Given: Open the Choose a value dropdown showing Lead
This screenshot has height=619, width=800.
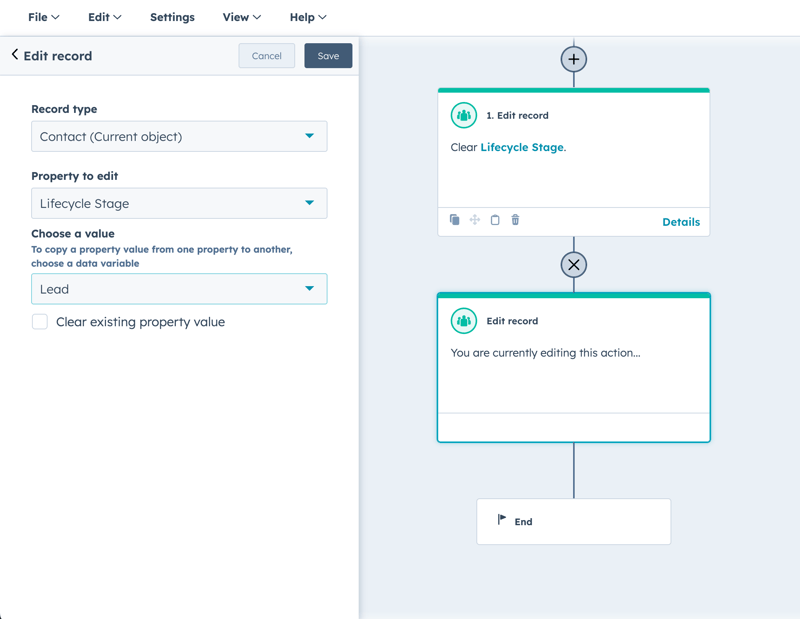Looking at the screenshot, I should pyautogui.click(x=179, y=289).
